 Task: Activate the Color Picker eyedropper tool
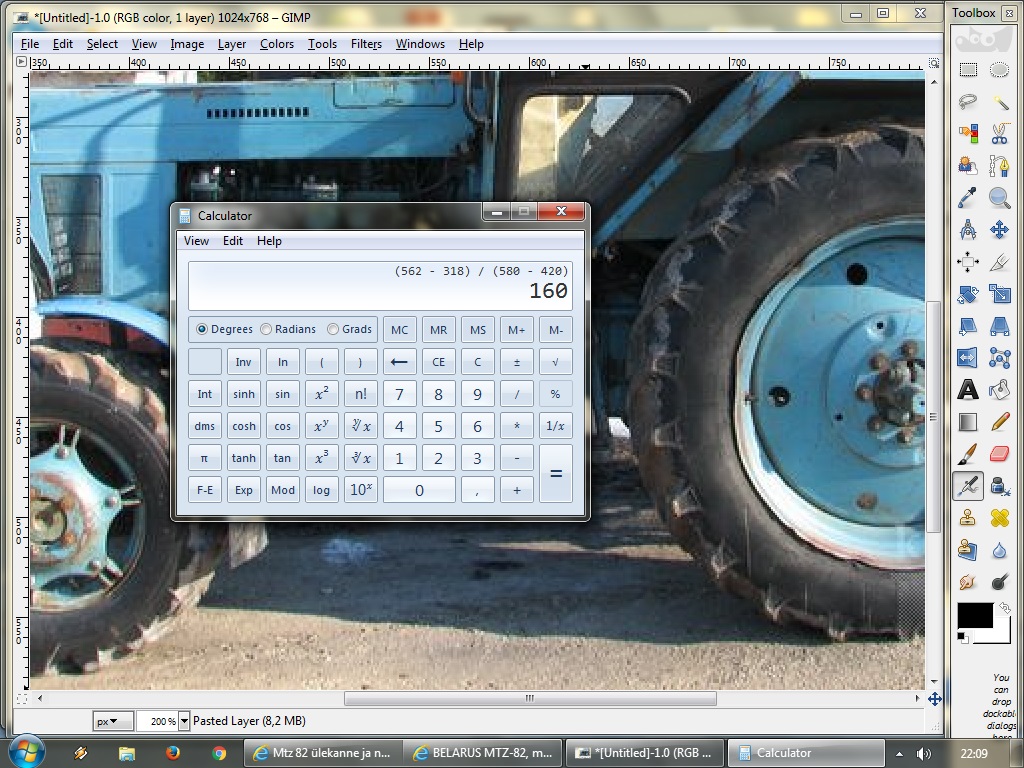pyautogui.click(x=967, y=198)
